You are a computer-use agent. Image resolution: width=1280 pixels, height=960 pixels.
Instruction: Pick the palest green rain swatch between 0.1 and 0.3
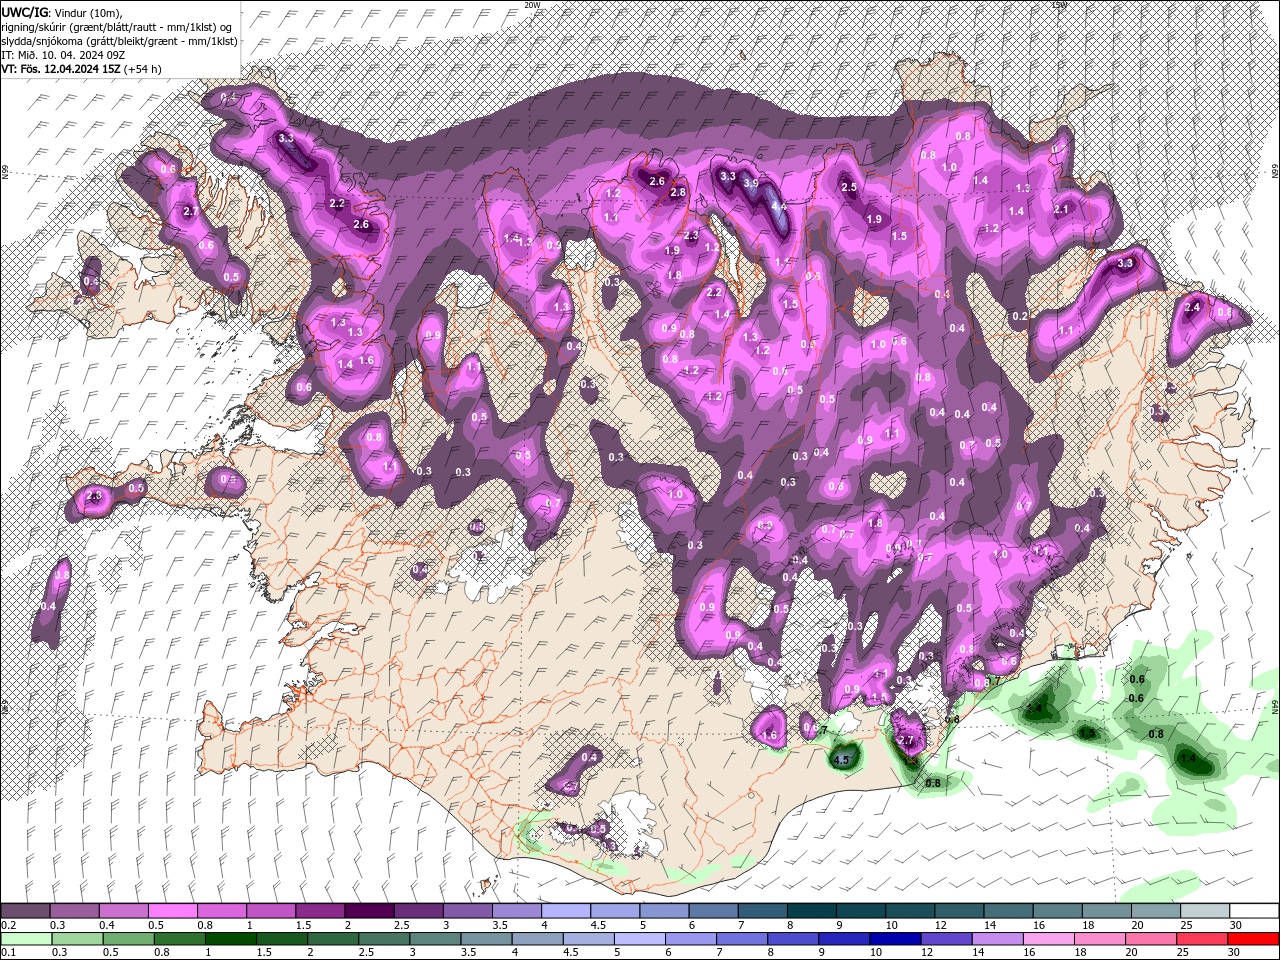click(25, 939)
